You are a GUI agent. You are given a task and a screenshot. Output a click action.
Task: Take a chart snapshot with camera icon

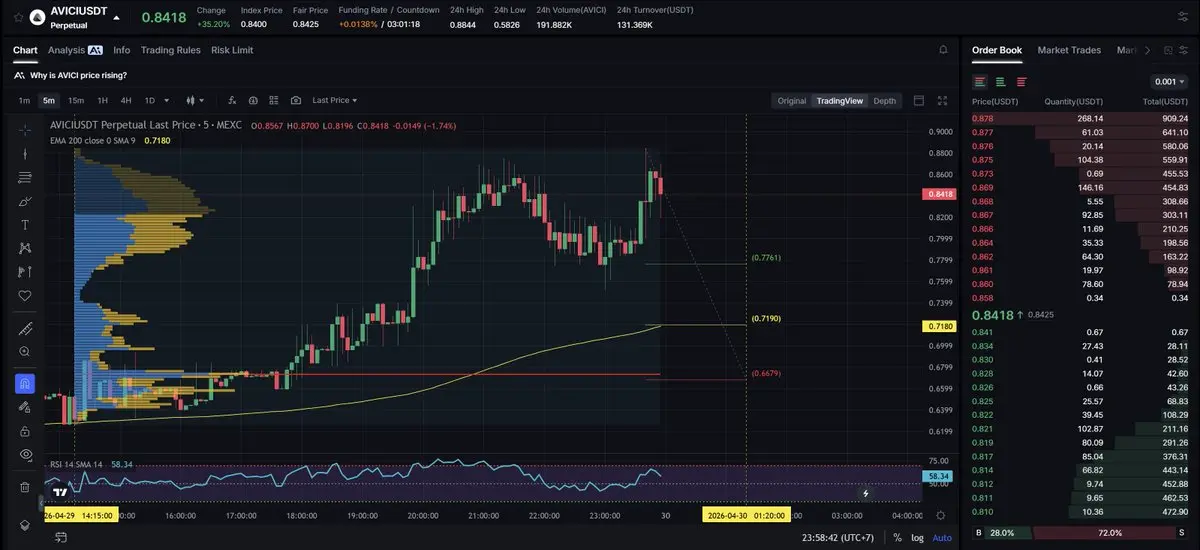click(x=296, y=100)
